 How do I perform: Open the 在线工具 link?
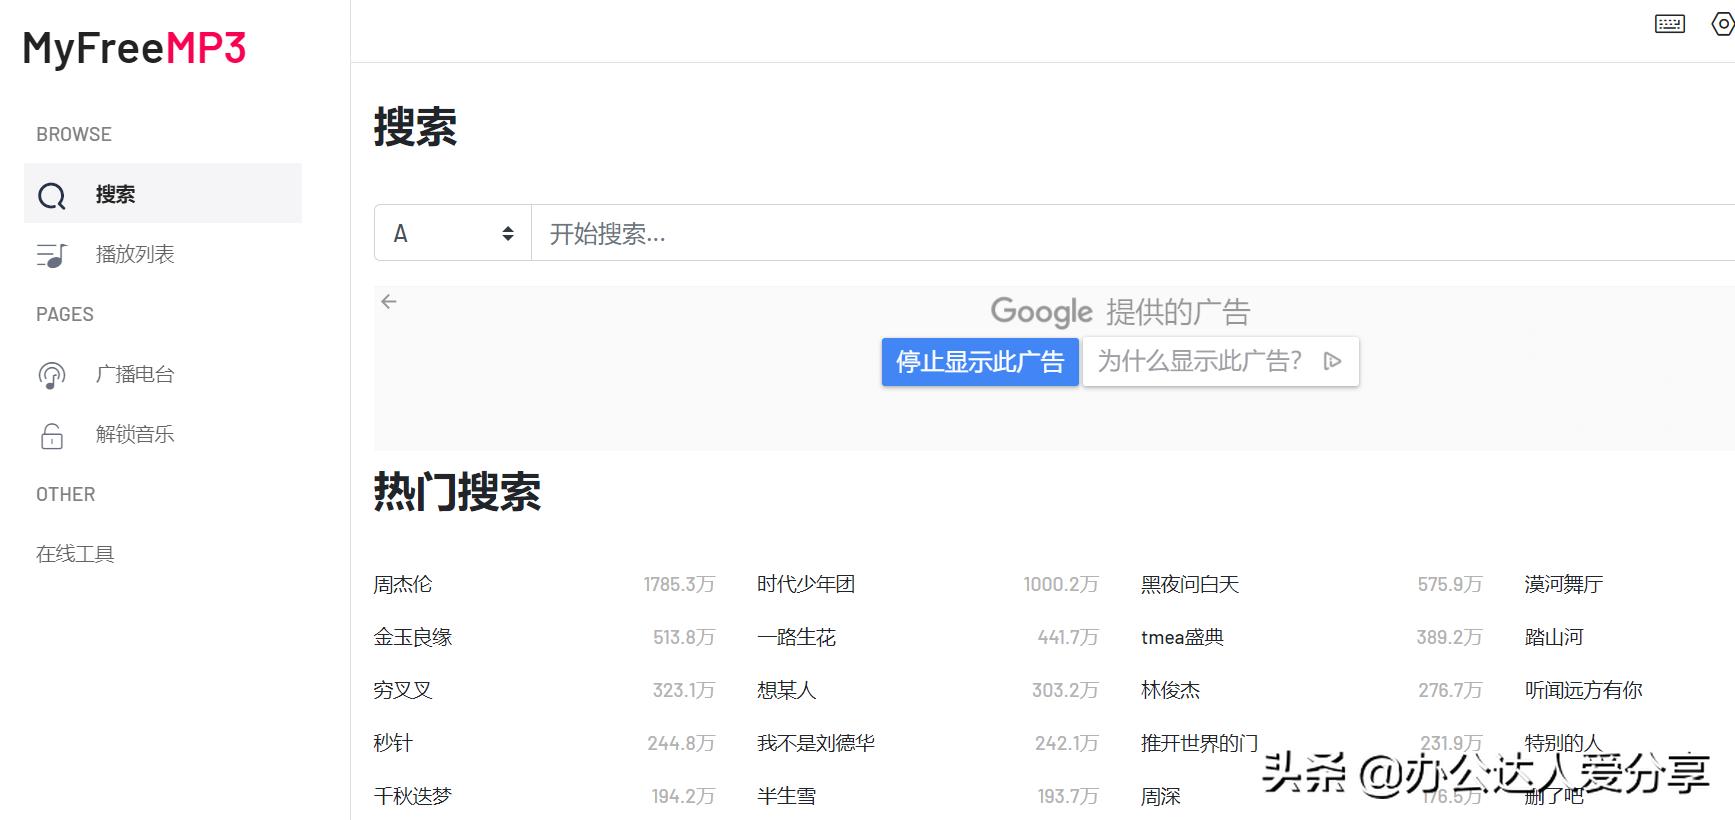coord(75,554)
